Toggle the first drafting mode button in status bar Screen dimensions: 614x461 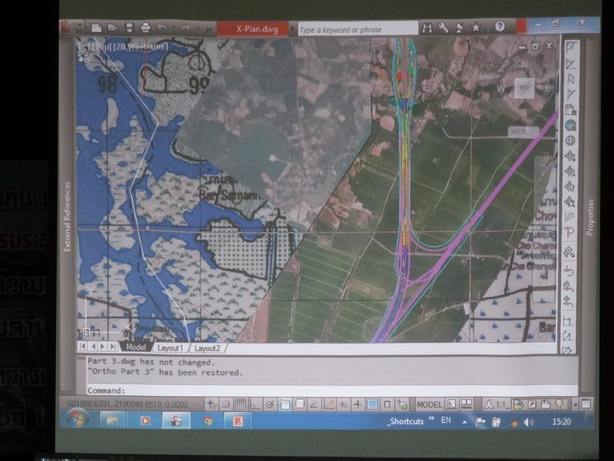point(211,404)
